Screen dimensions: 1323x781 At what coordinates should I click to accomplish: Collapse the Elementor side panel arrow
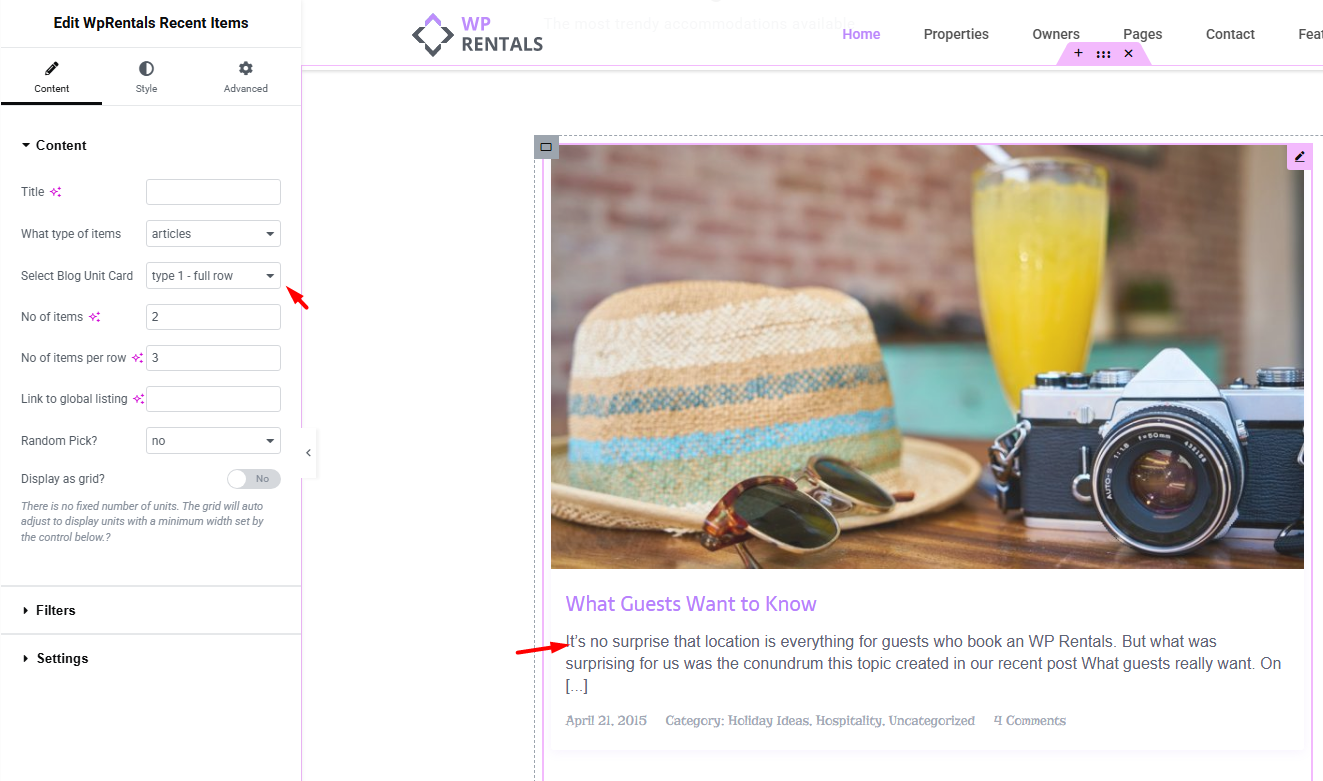[x=308, y=453]
